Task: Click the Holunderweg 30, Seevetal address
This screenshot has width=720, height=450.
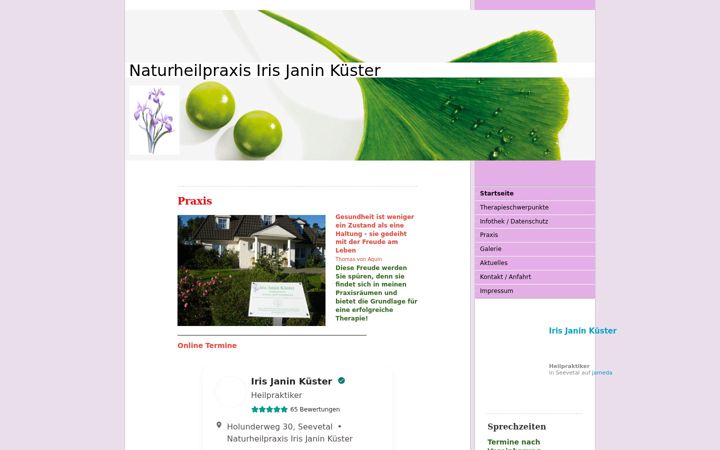Action: tap(280, 427)
